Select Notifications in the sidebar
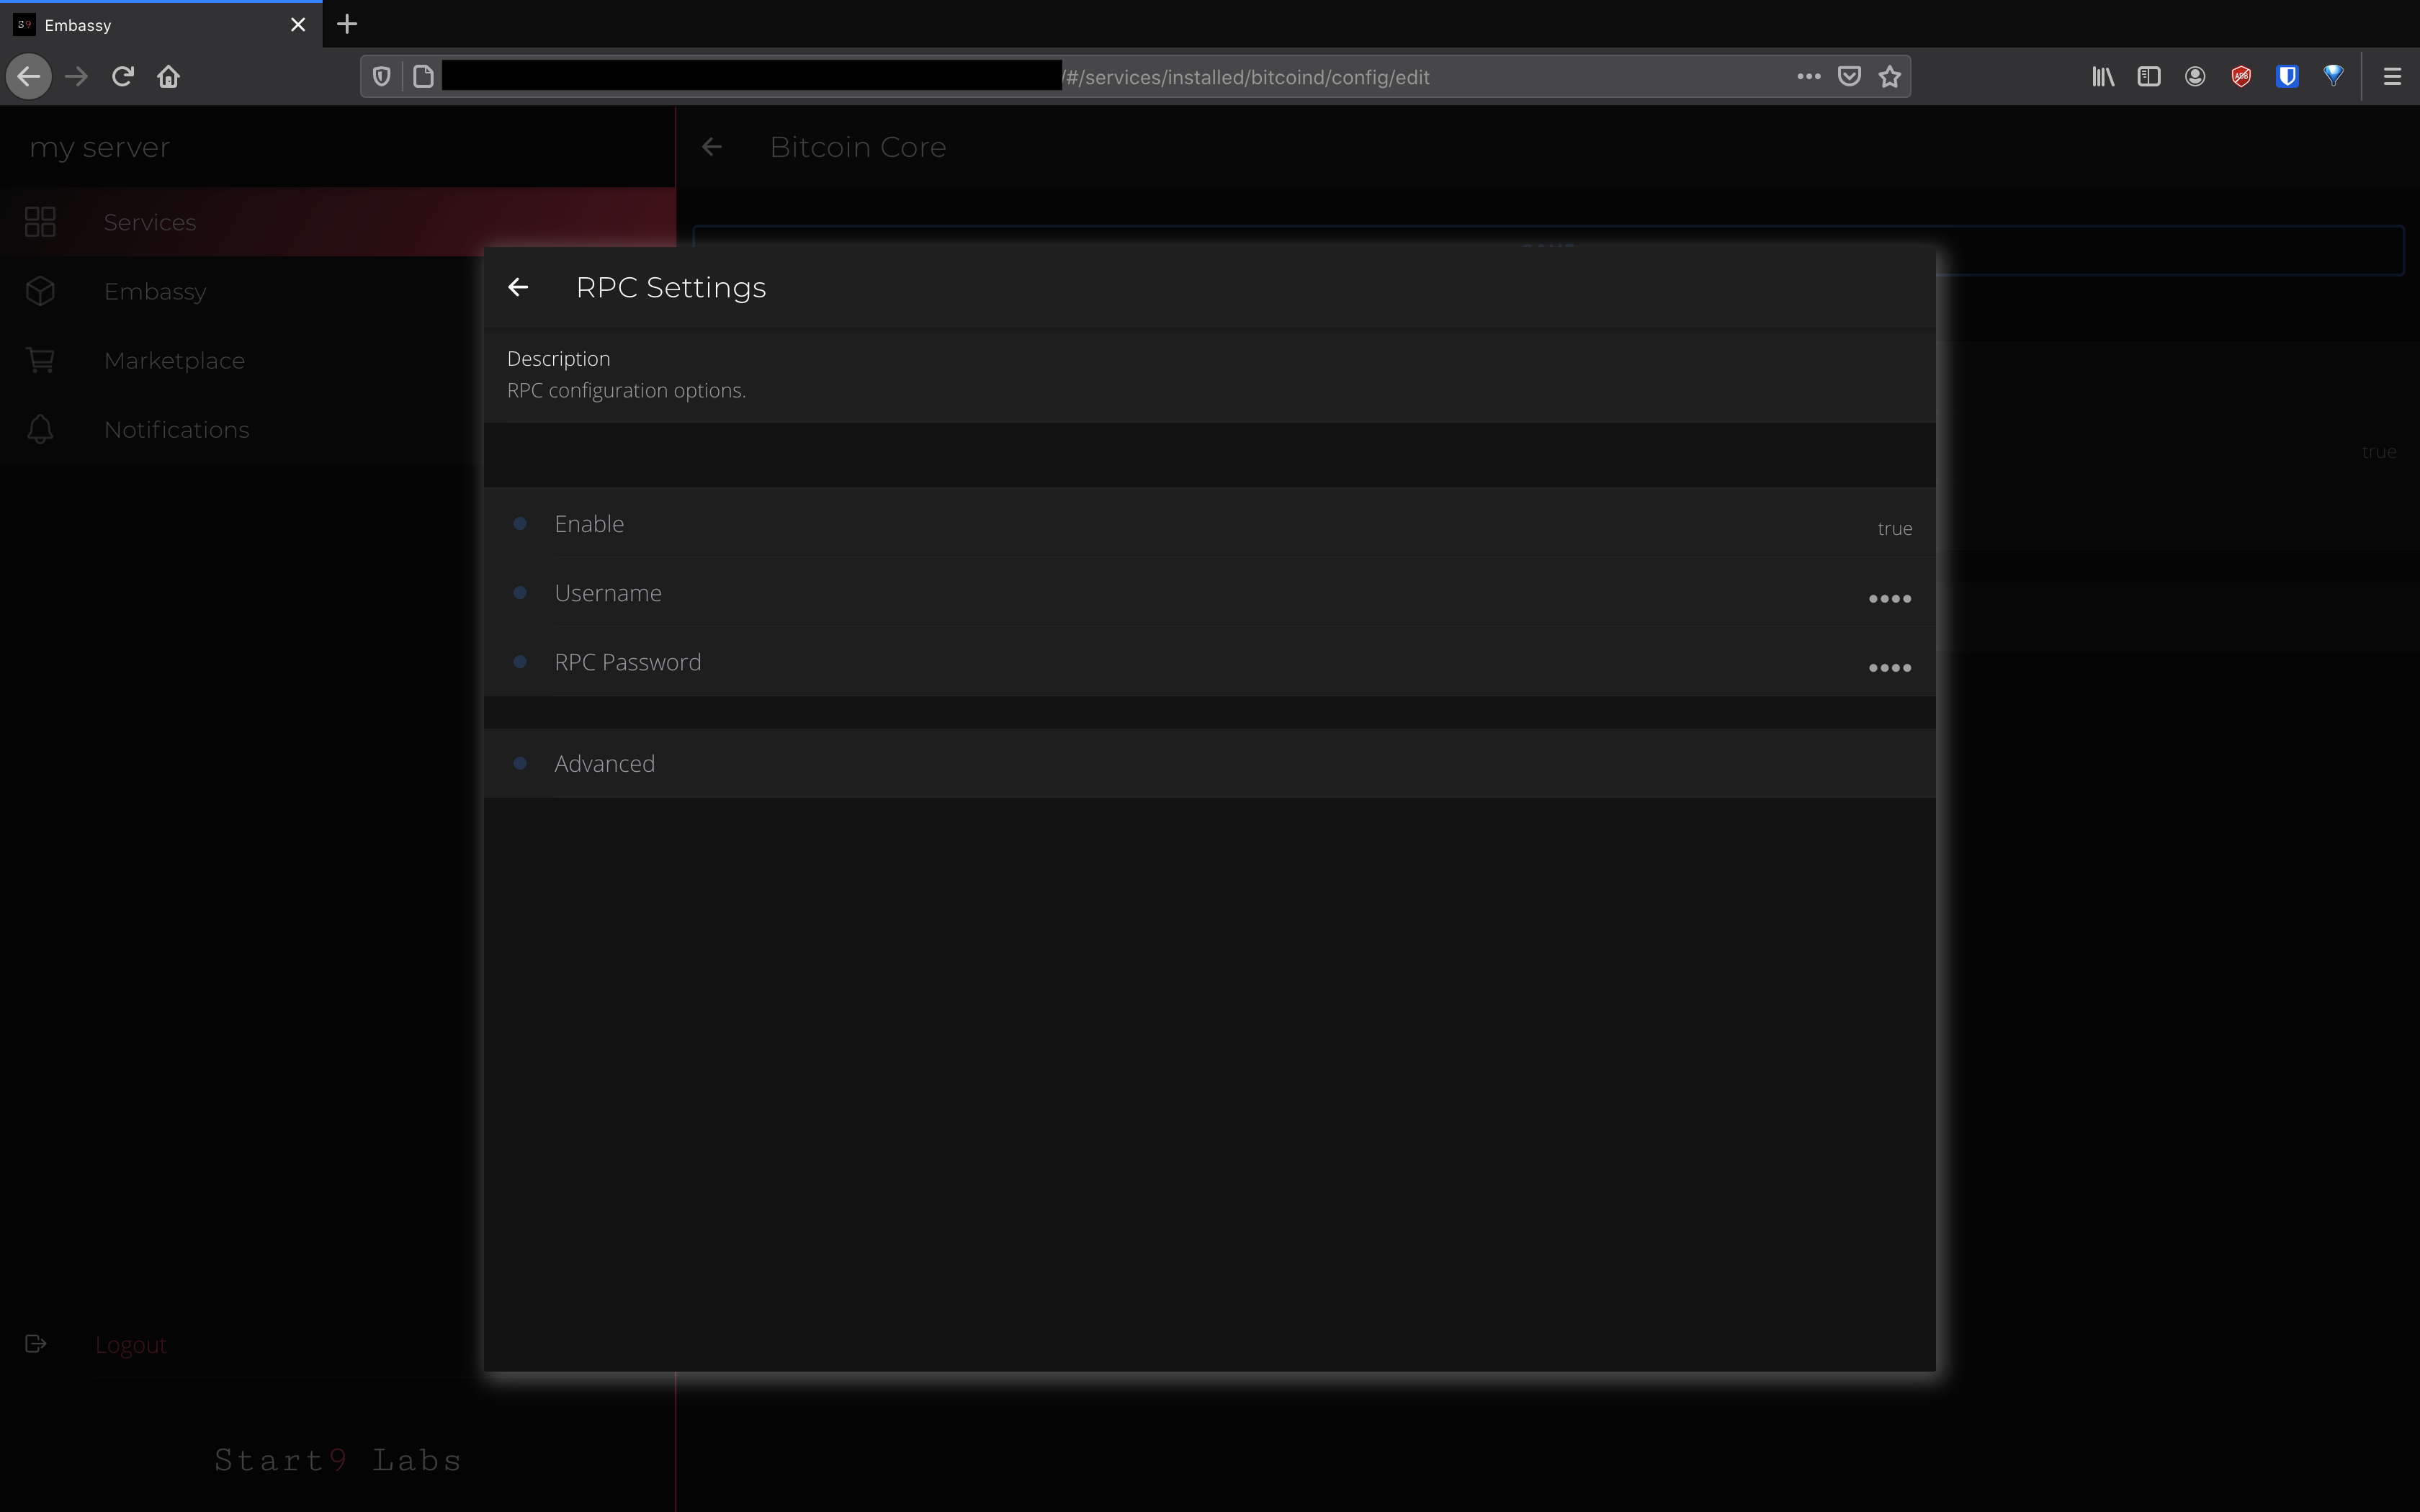The width and height of the screenshot is (2420, 1512). 176,429
